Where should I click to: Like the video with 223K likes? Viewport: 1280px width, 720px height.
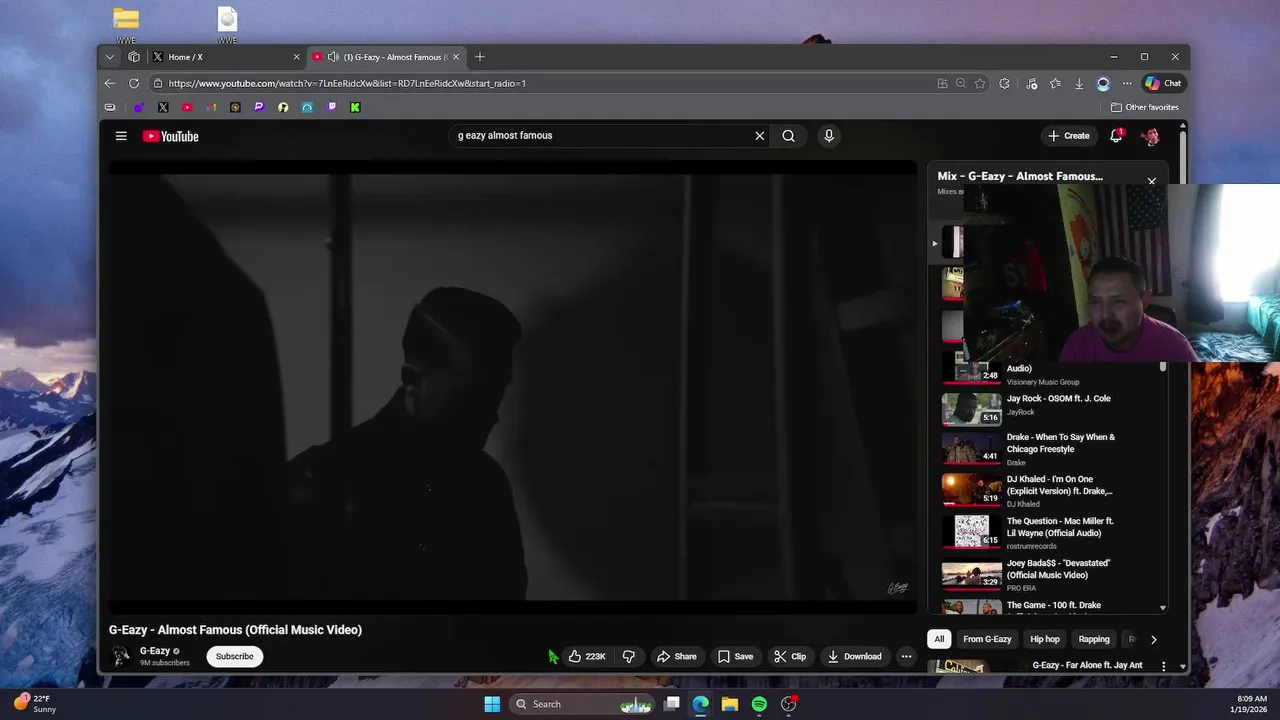tap(587, 657)
